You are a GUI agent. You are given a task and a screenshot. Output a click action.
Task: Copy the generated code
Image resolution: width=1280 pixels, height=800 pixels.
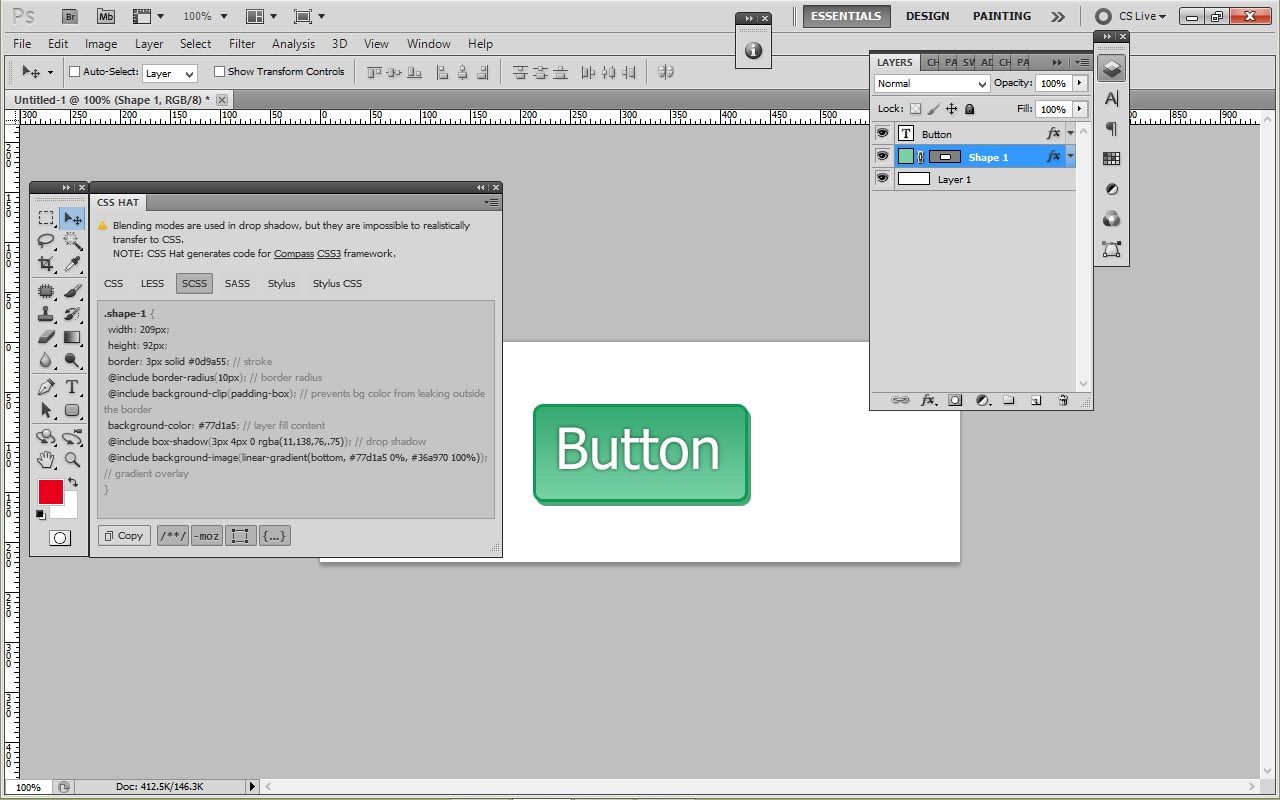(x=124, y=536)
